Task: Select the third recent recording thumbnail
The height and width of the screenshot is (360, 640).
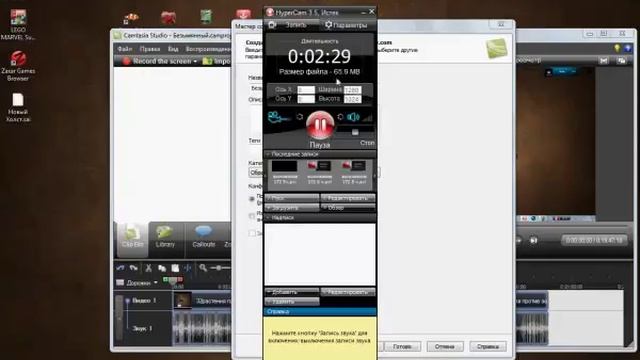Action: [354, 166]
